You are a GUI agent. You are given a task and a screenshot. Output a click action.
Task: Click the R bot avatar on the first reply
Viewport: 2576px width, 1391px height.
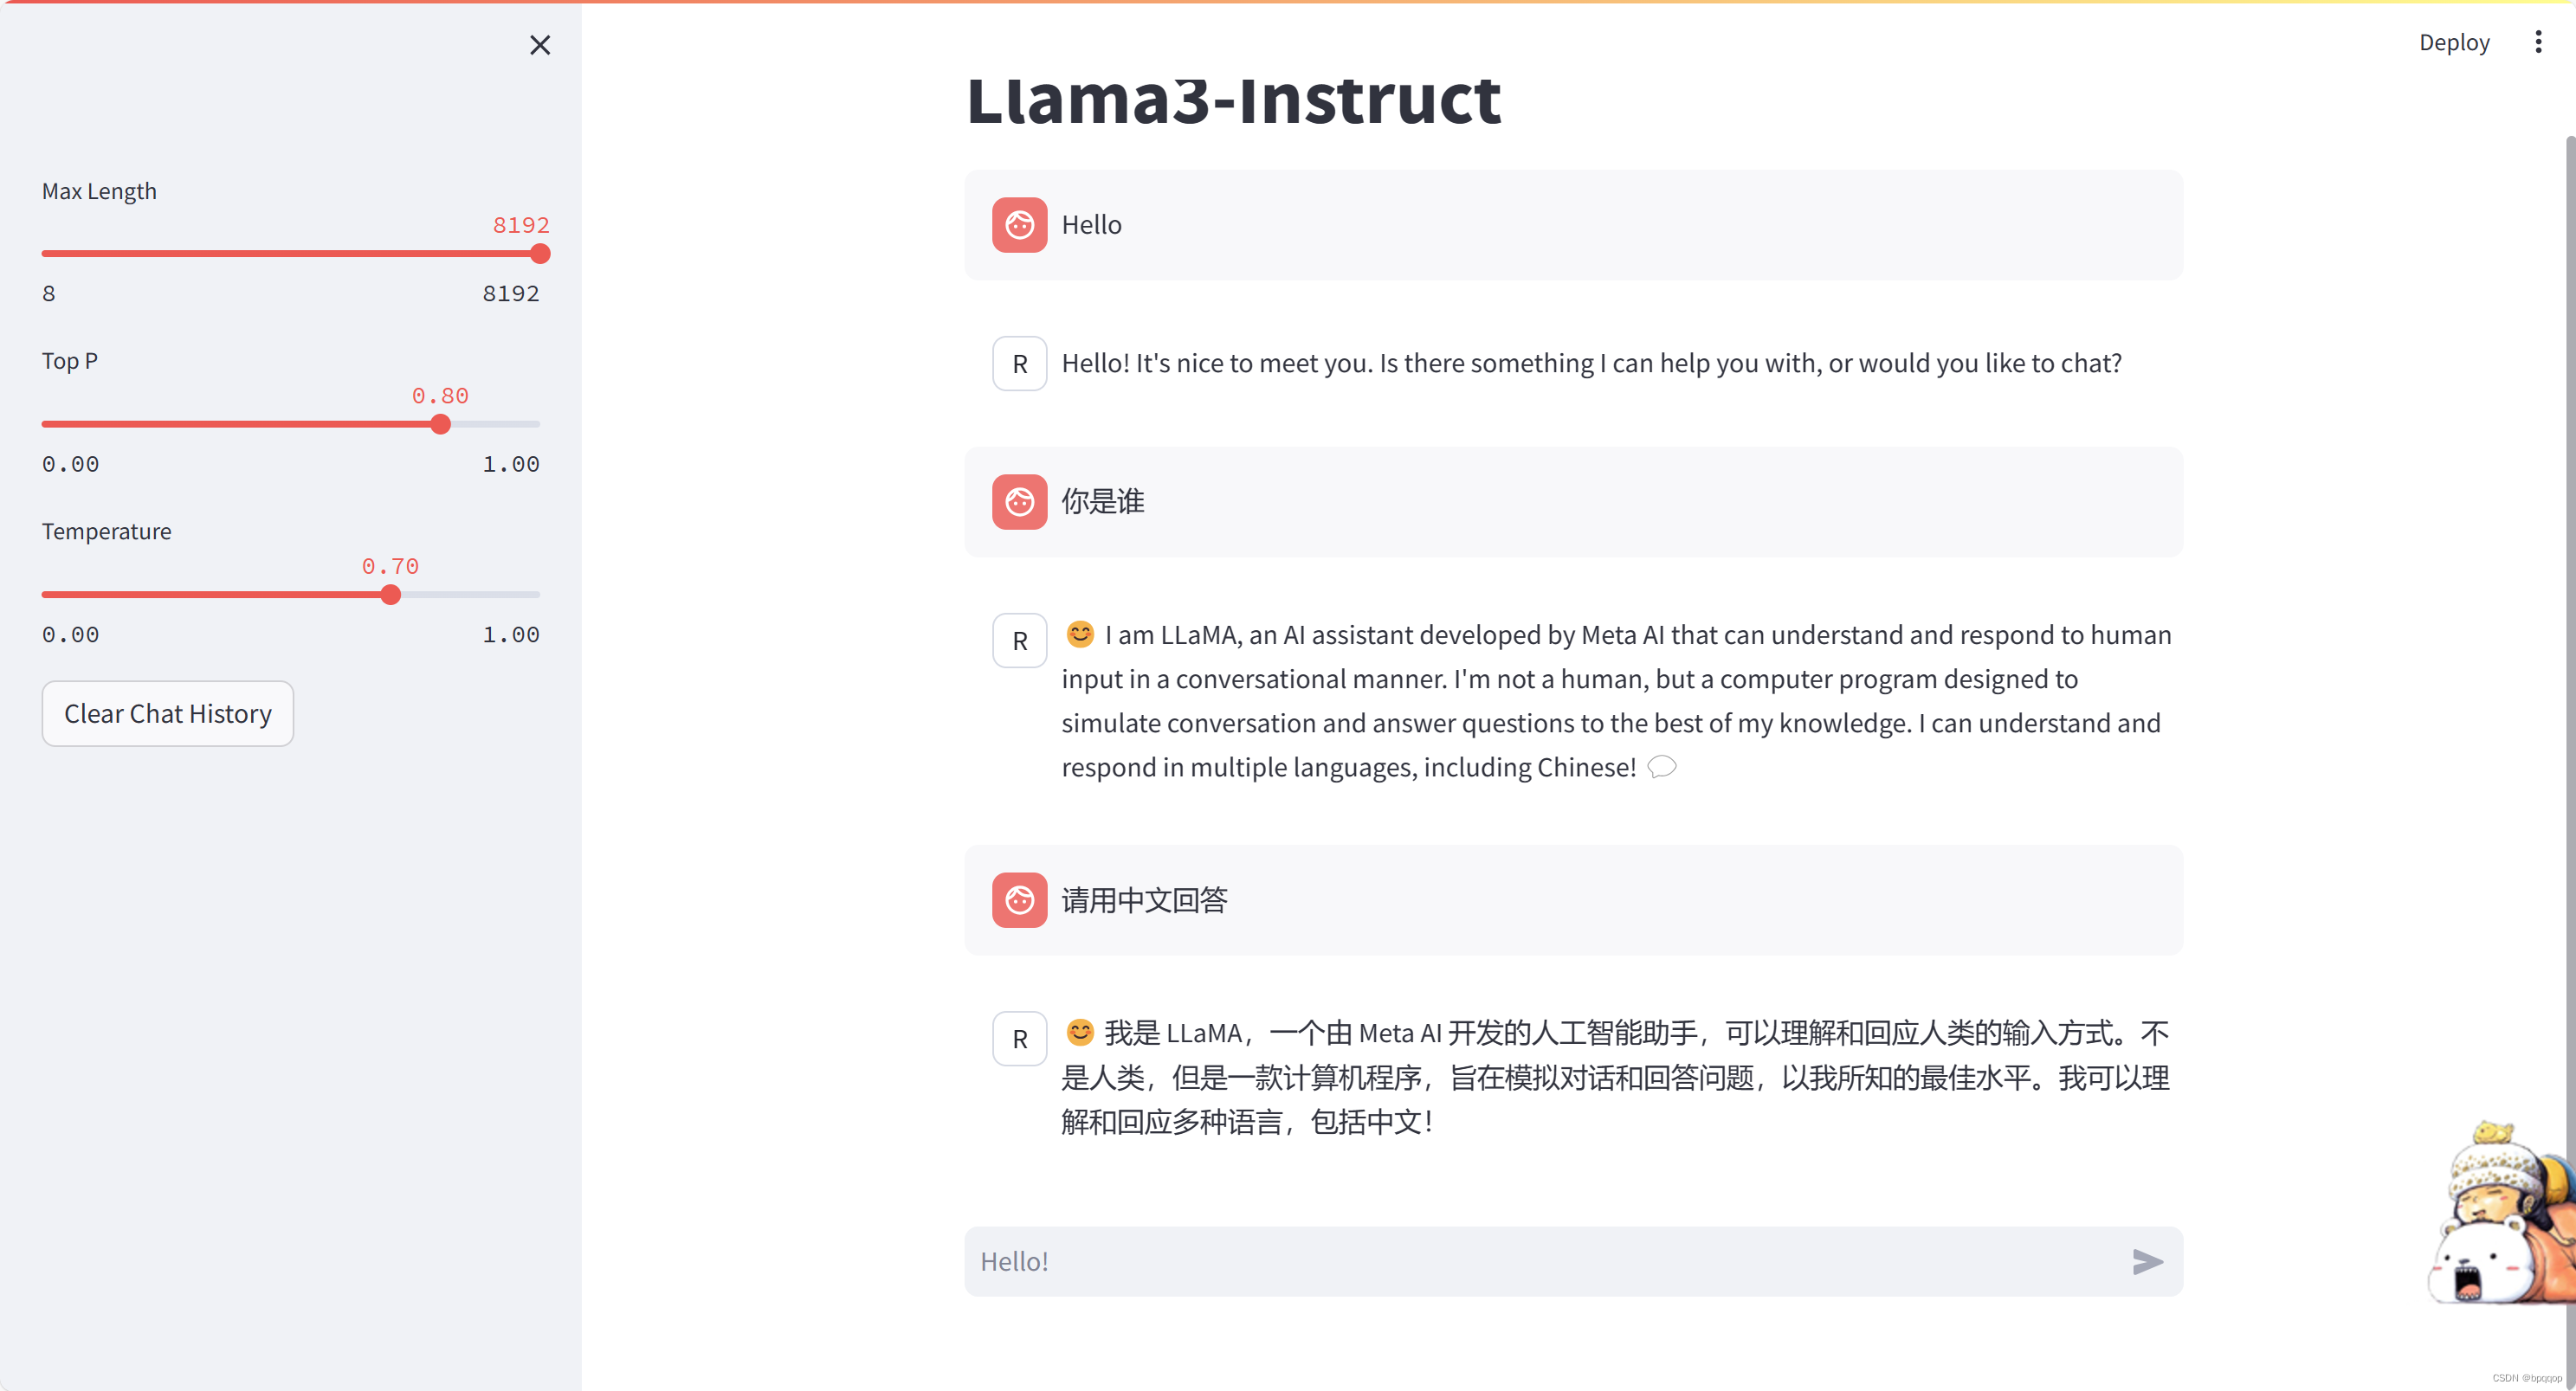(1019, 363)
